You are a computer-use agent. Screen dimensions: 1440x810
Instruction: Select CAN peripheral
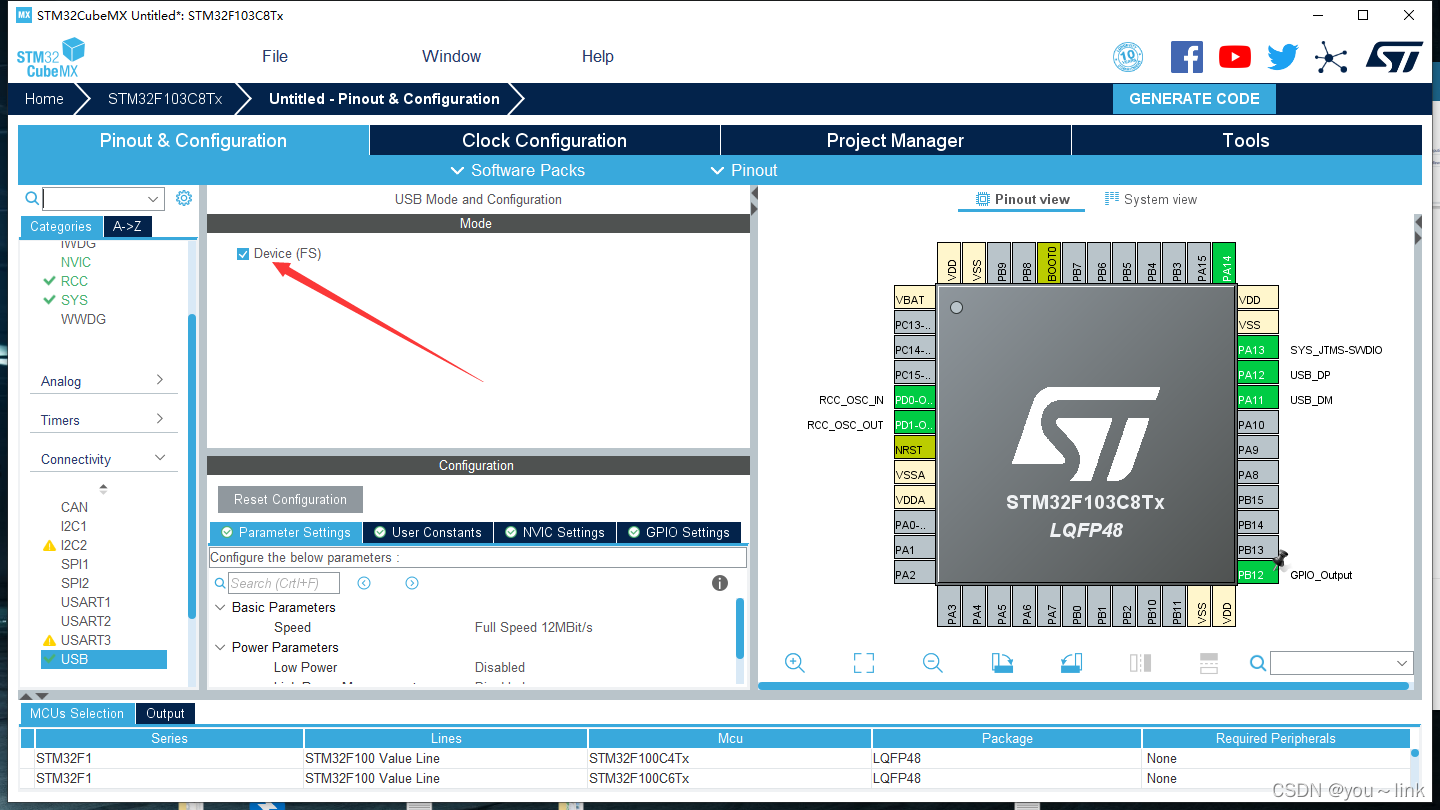pyautogui.click(x=74, y=507)
